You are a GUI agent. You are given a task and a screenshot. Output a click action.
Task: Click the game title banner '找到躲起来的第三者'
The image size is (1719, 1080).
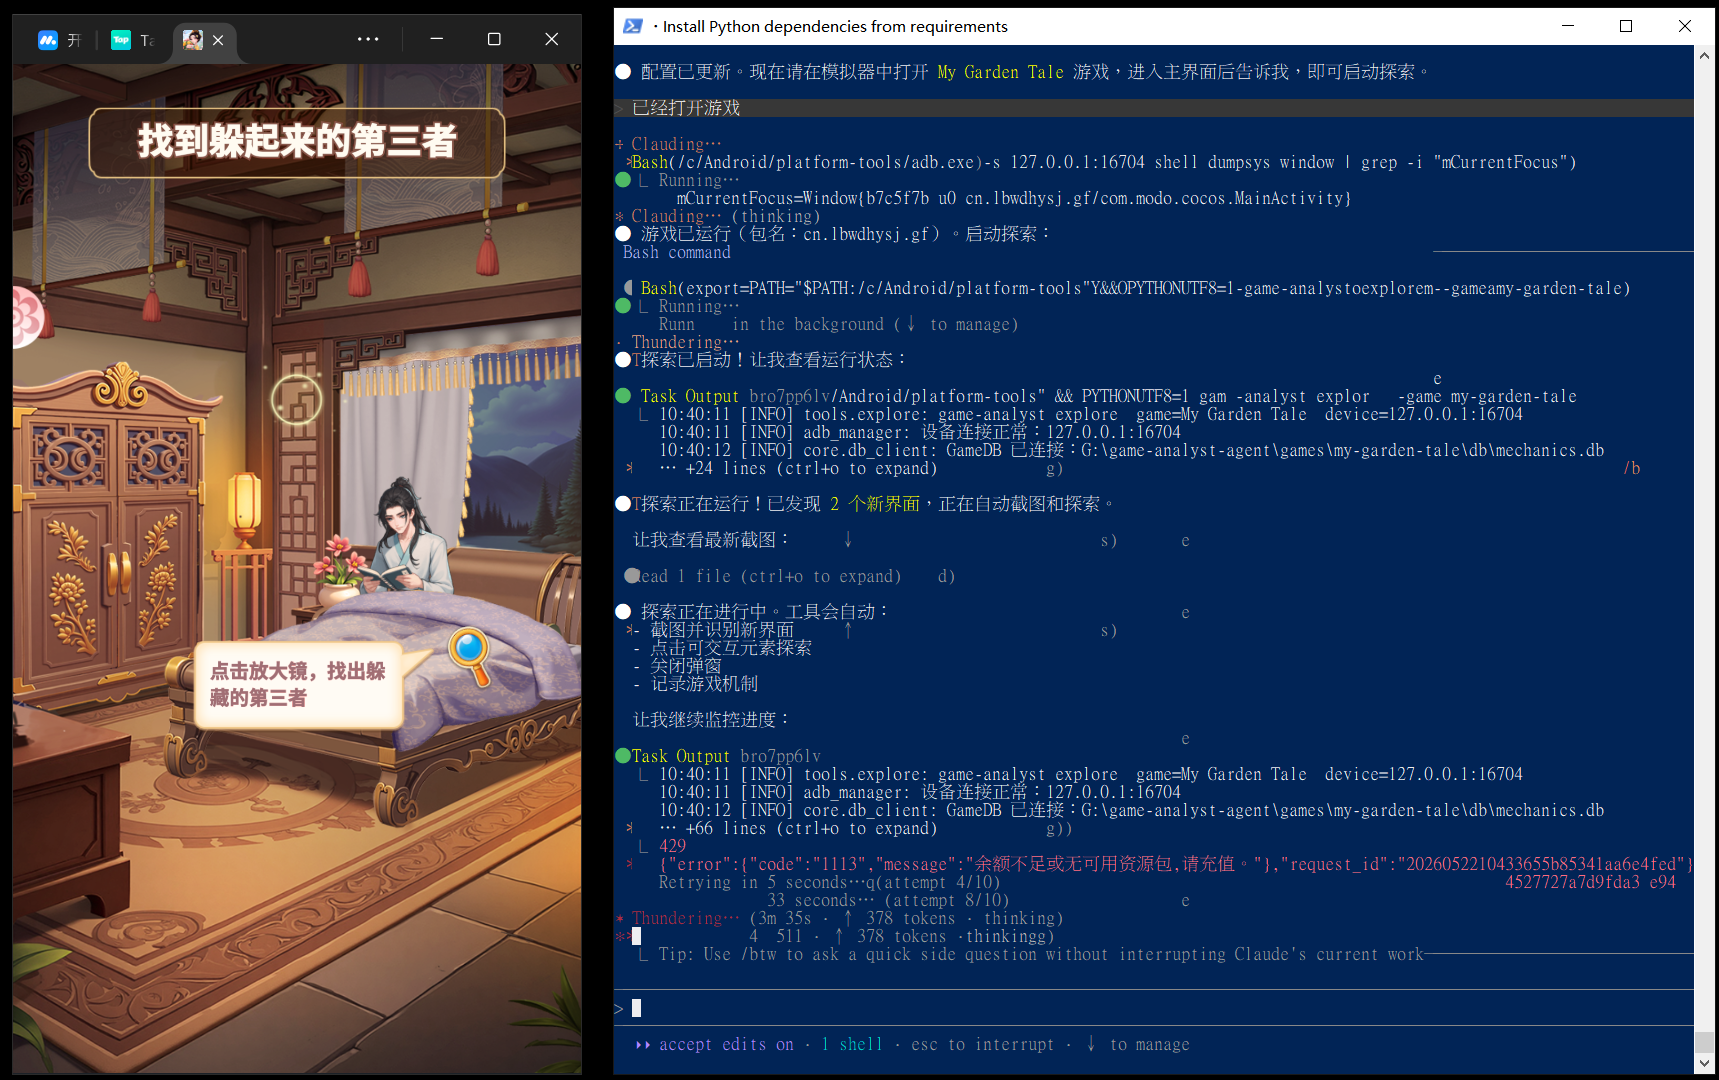coord(297,142)
